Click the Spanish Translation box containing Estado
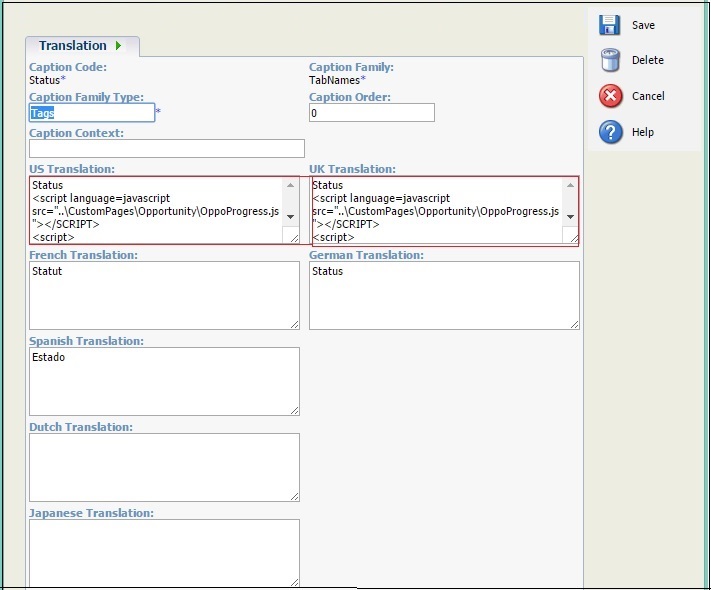The image size is (711, 590). (164, 381)
